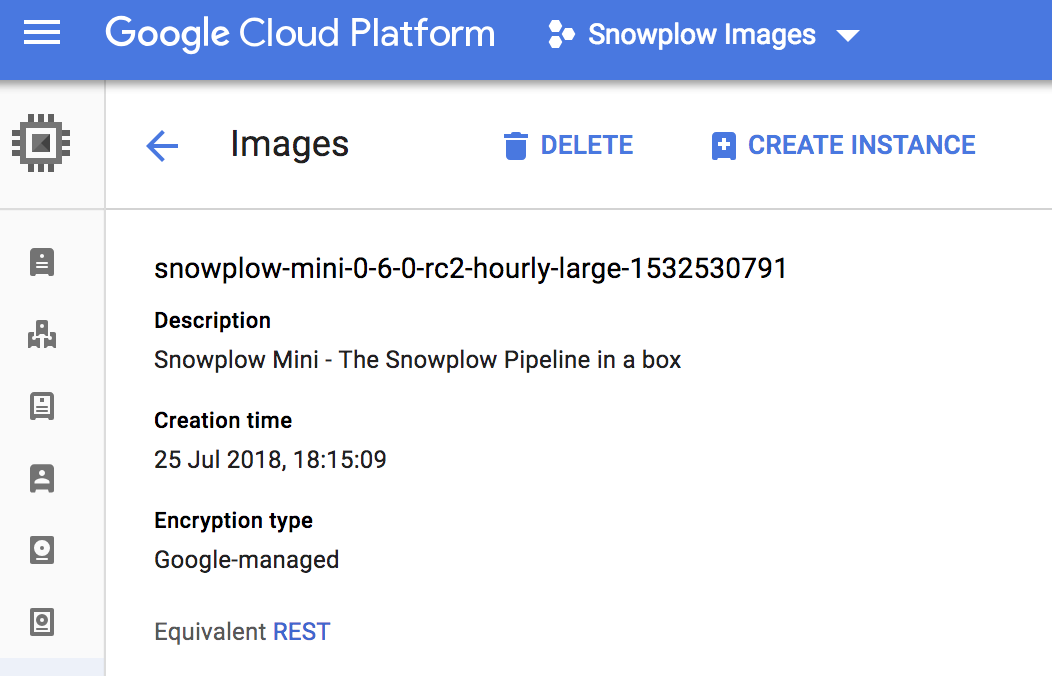Viewport: 1052px width, 676px height.
Task: Click the Google Cloud Platform logo text
Action: (x=300, y=34)
